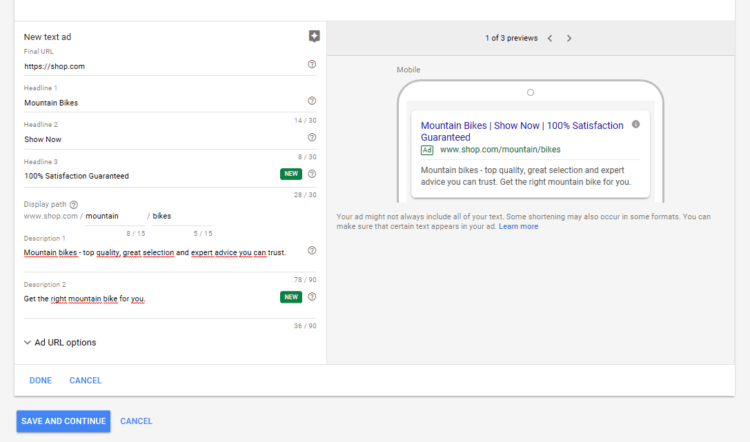Open help icon beside Headline 2
This screenshot has height=442, width=750.
click(312, 137)
